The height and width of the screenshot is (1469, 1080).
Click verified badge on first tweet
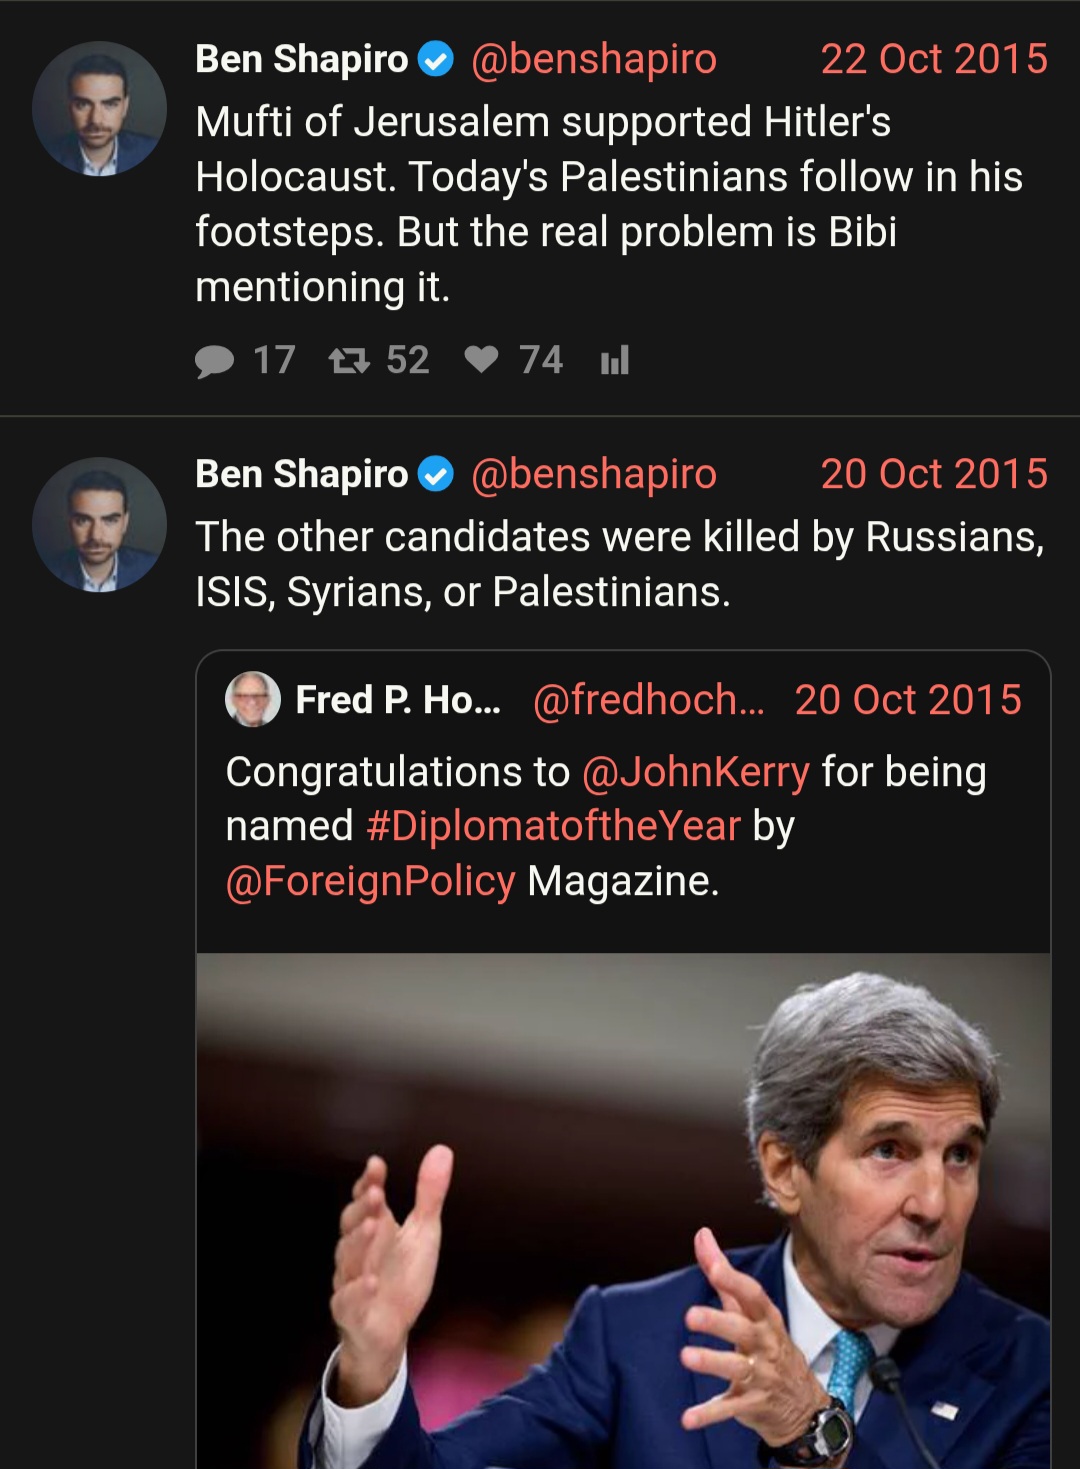tap(435, 60)
